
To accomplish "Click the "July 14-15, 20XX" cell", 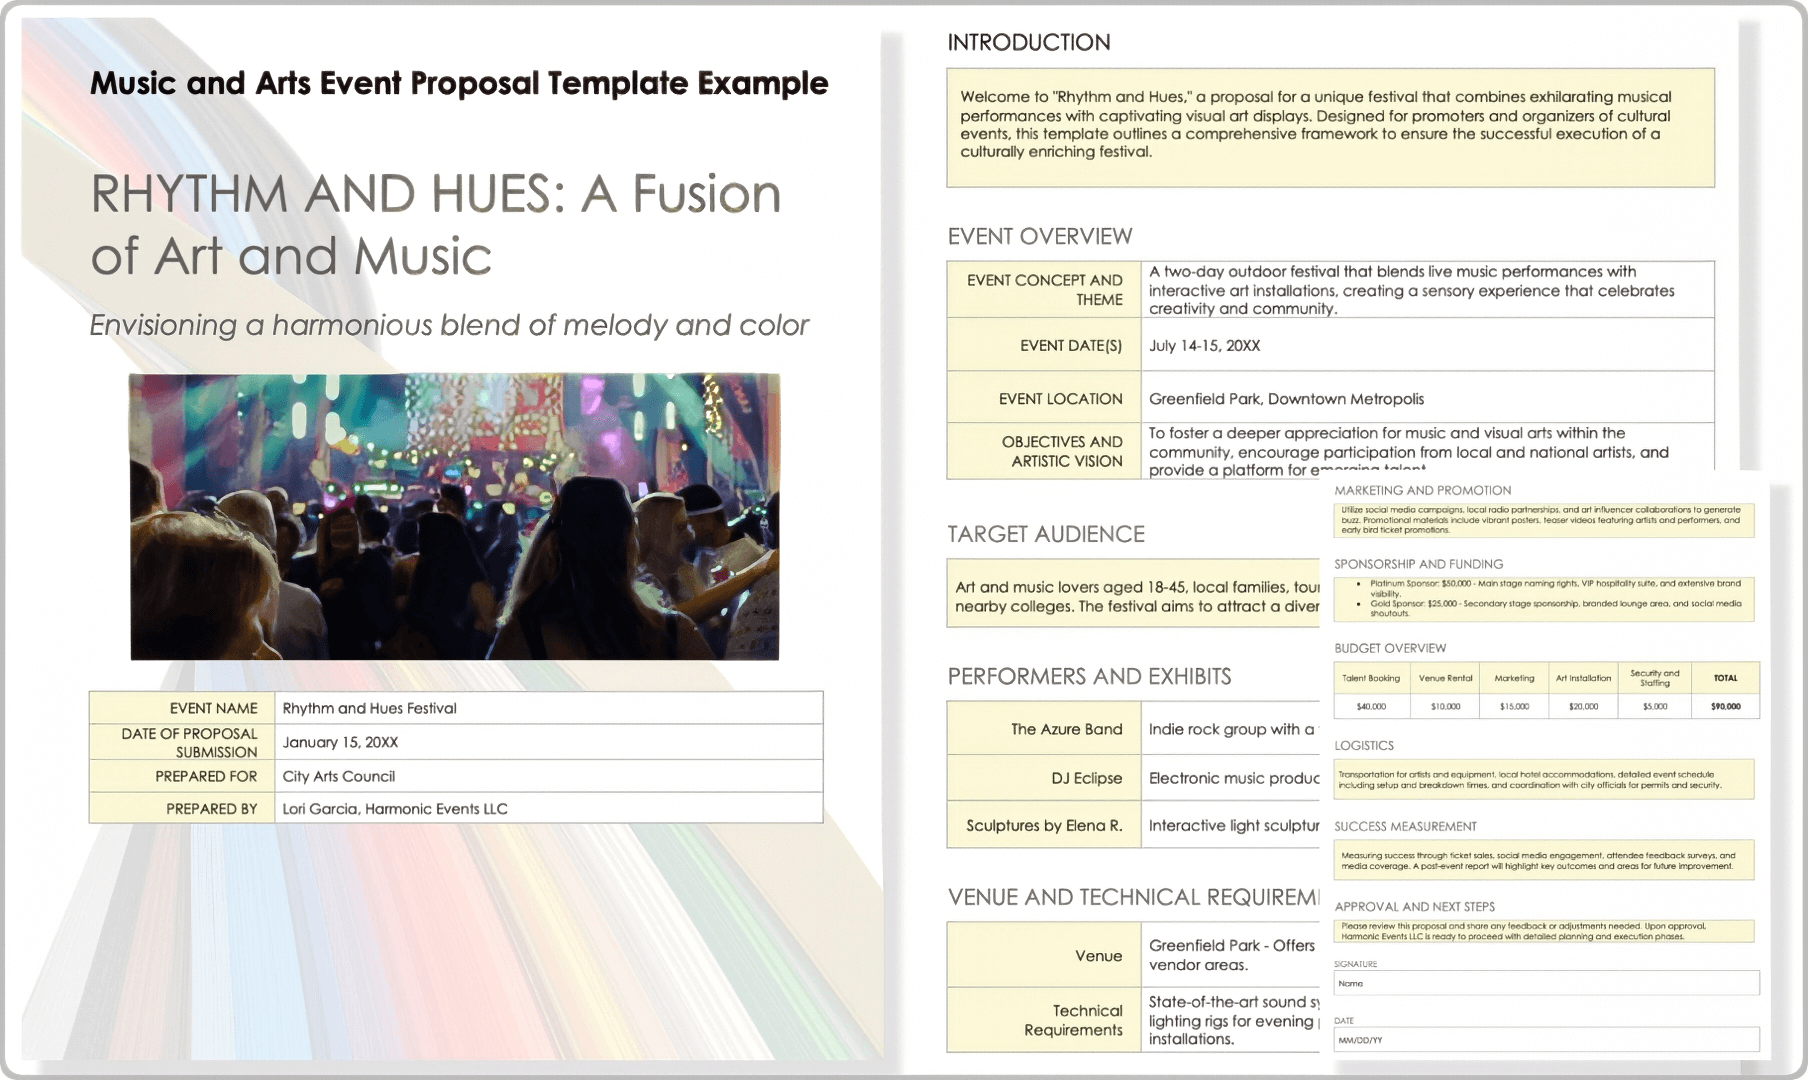I will click(x=1428, y=345).
